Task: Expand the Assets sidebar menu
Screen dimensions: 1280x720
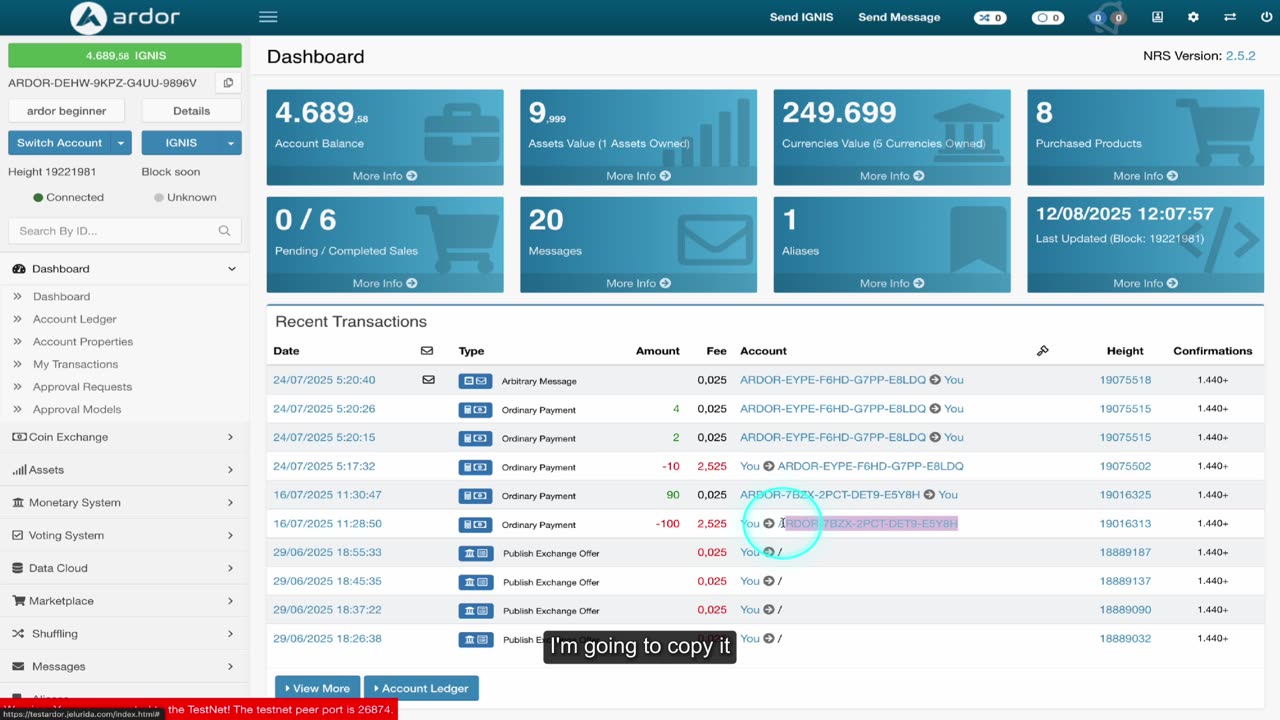Action: pos(125,470)
